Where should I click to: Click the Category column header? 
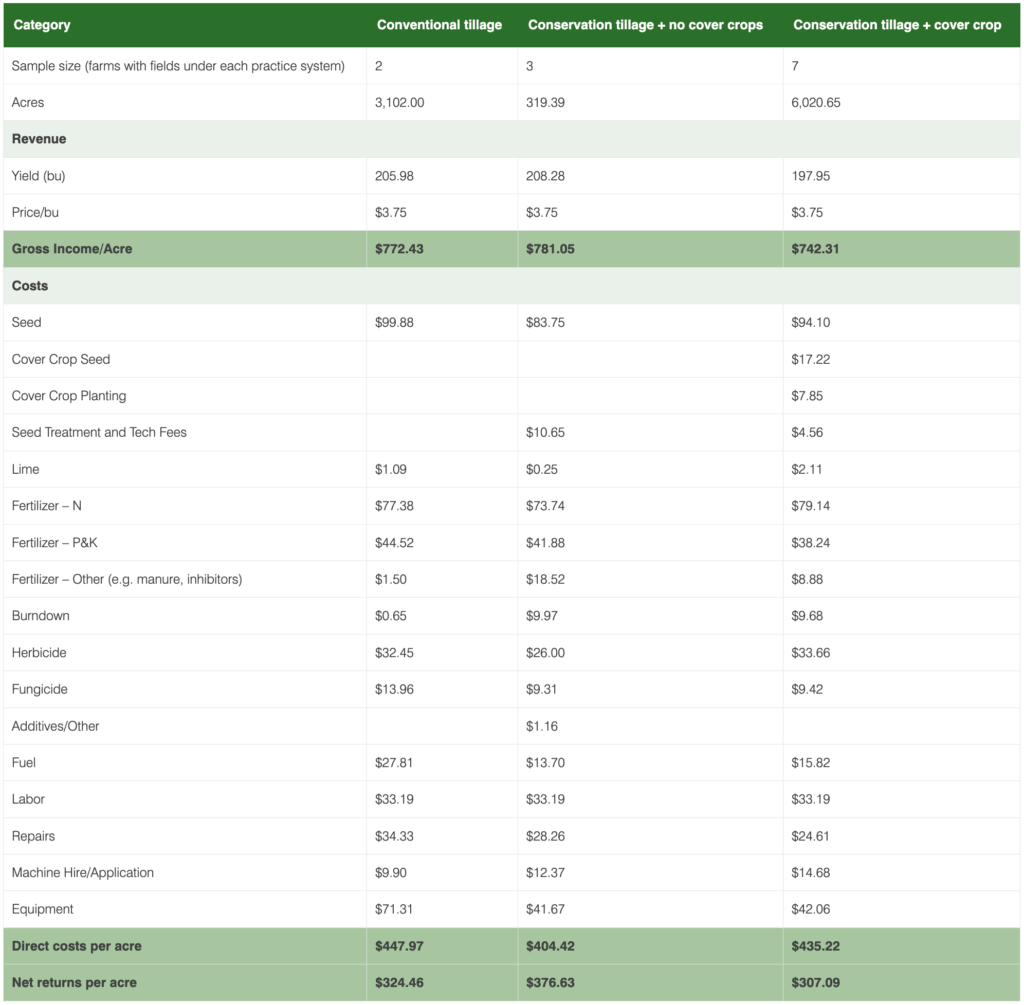[42, 25]
